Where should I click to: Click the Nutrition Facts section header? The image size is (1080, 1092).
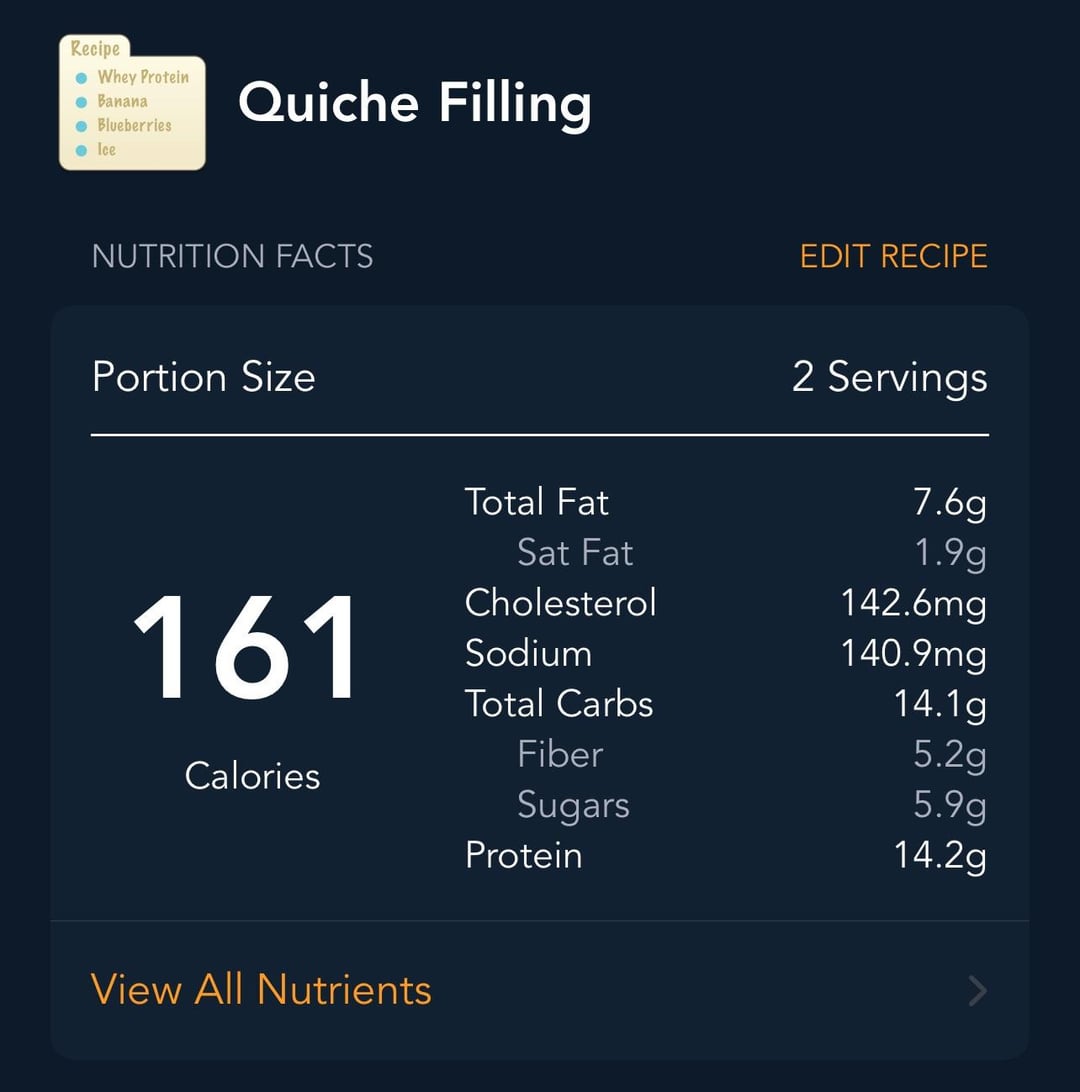tap(232, 256)
